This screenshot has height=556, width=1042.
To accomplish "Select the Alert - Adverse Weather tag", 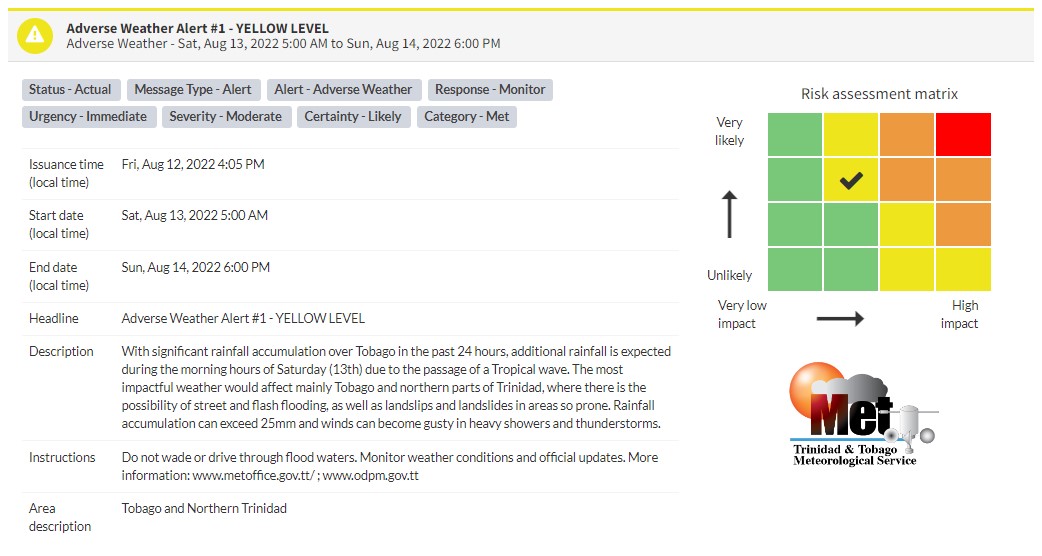I will 343,90.
